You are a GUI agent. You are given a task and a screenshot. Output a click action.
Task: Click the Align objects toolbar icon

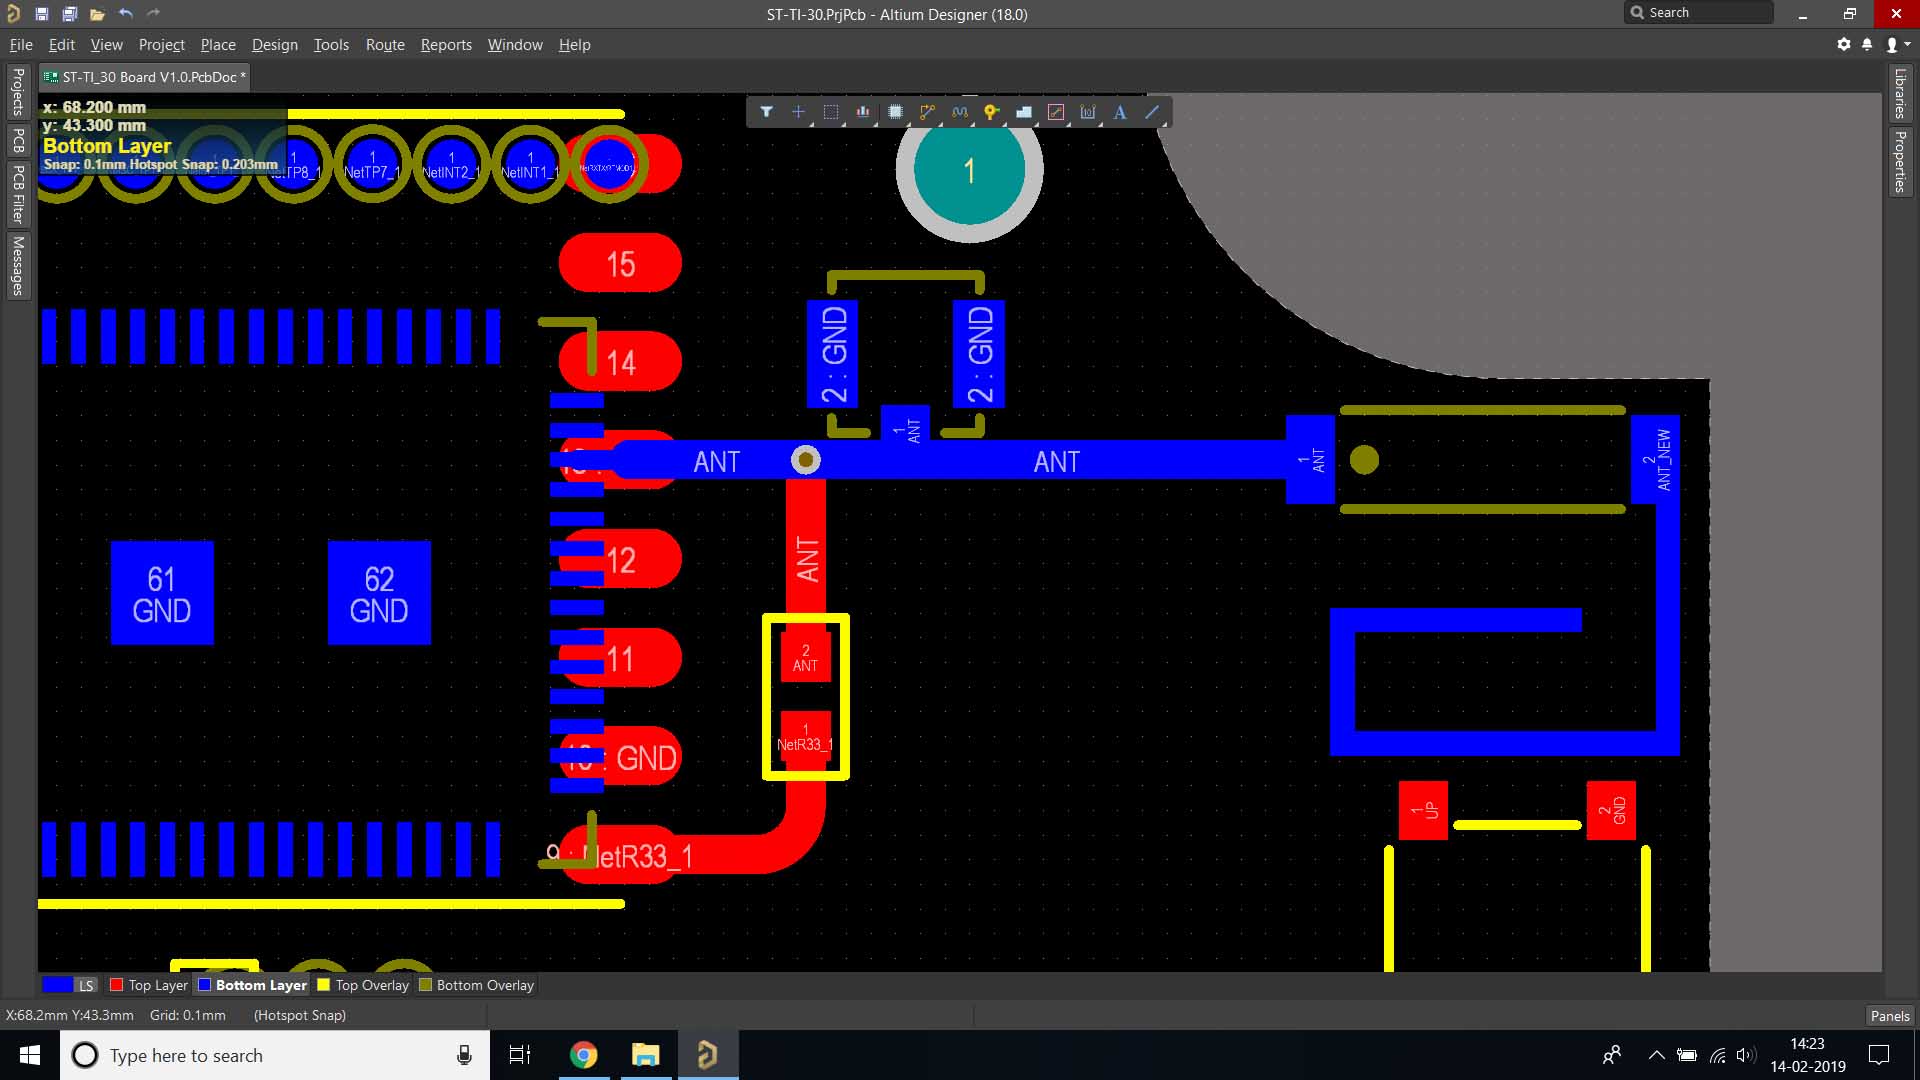coord(862,112)
